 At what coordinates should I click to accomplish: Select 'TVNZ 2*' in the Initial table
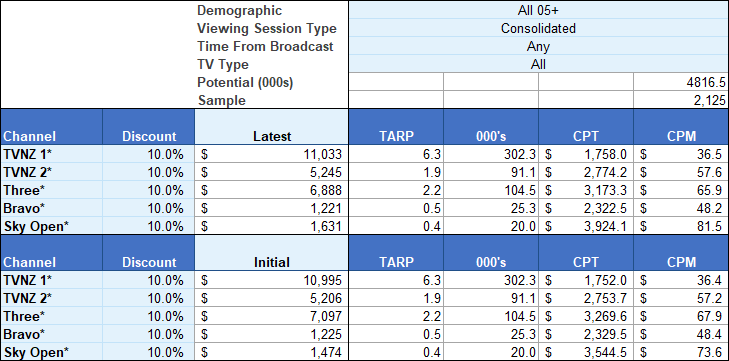(52, 298)
